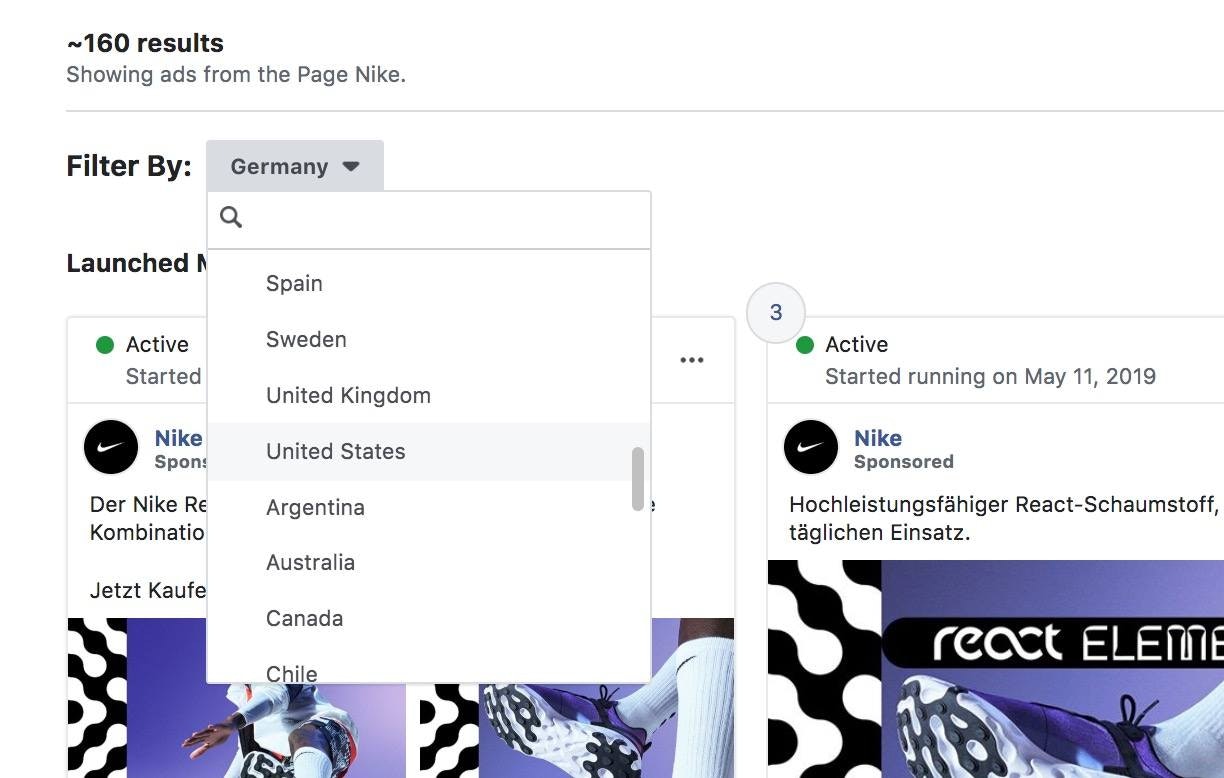Click Nike logo avatar on right ad
Screen dimensions: 1224x778
click(810, 447)
